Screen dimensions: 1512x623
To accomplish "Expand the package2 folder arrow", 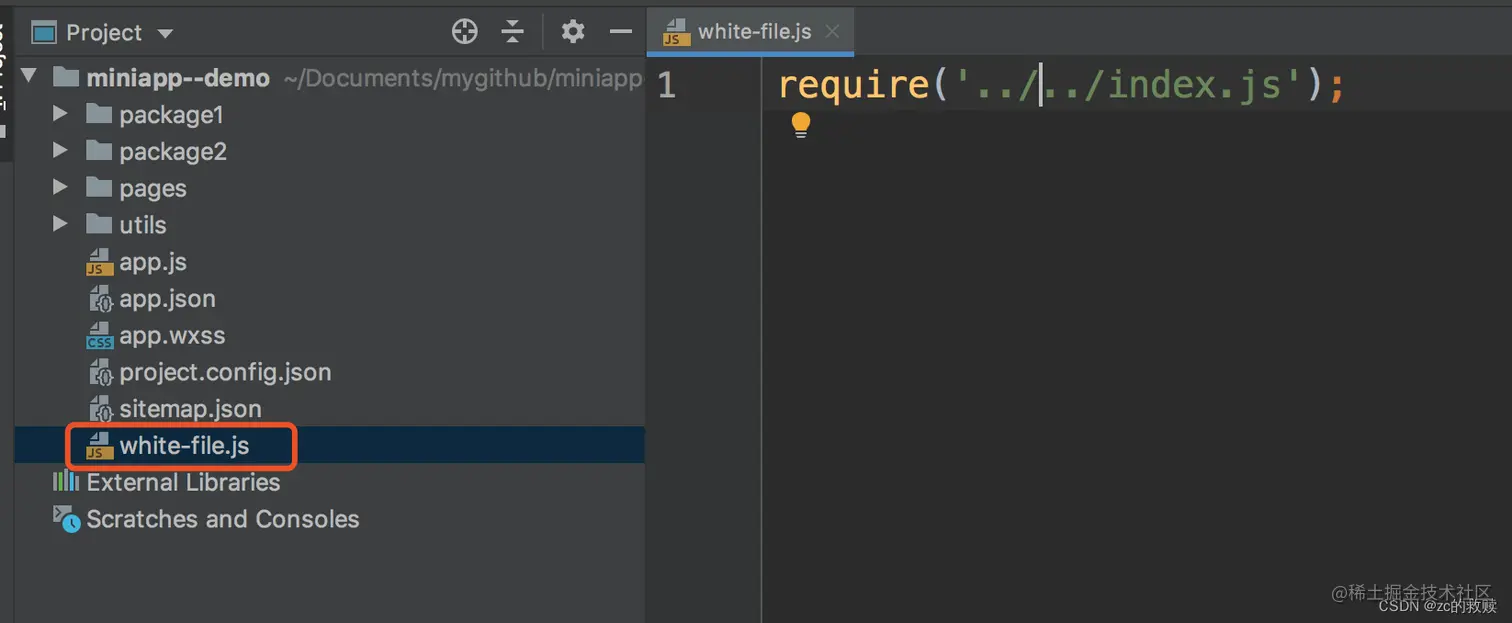I will [60, 151].
